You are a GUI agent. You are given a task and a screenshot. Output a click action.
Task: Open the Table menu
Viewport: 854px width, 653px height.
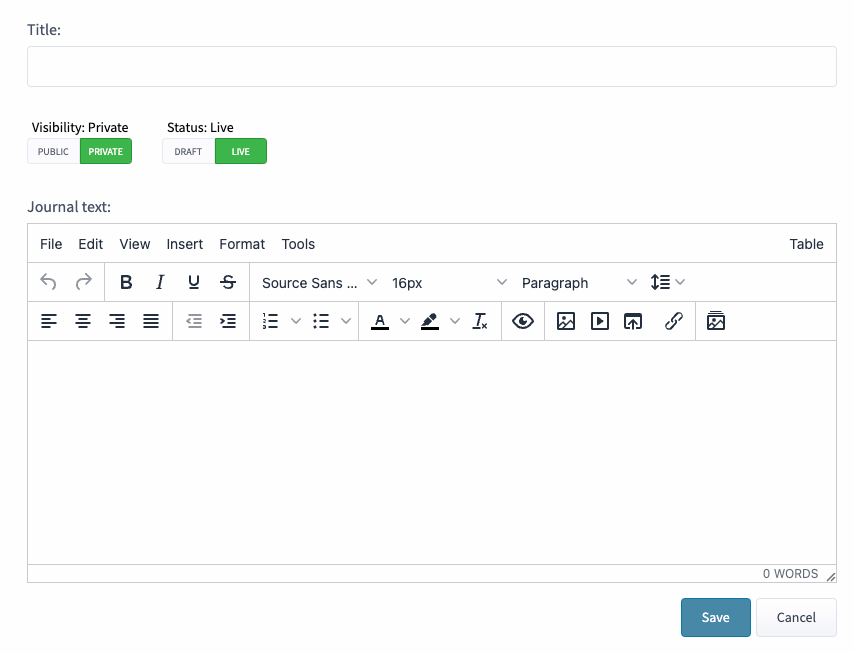[806, 244]
